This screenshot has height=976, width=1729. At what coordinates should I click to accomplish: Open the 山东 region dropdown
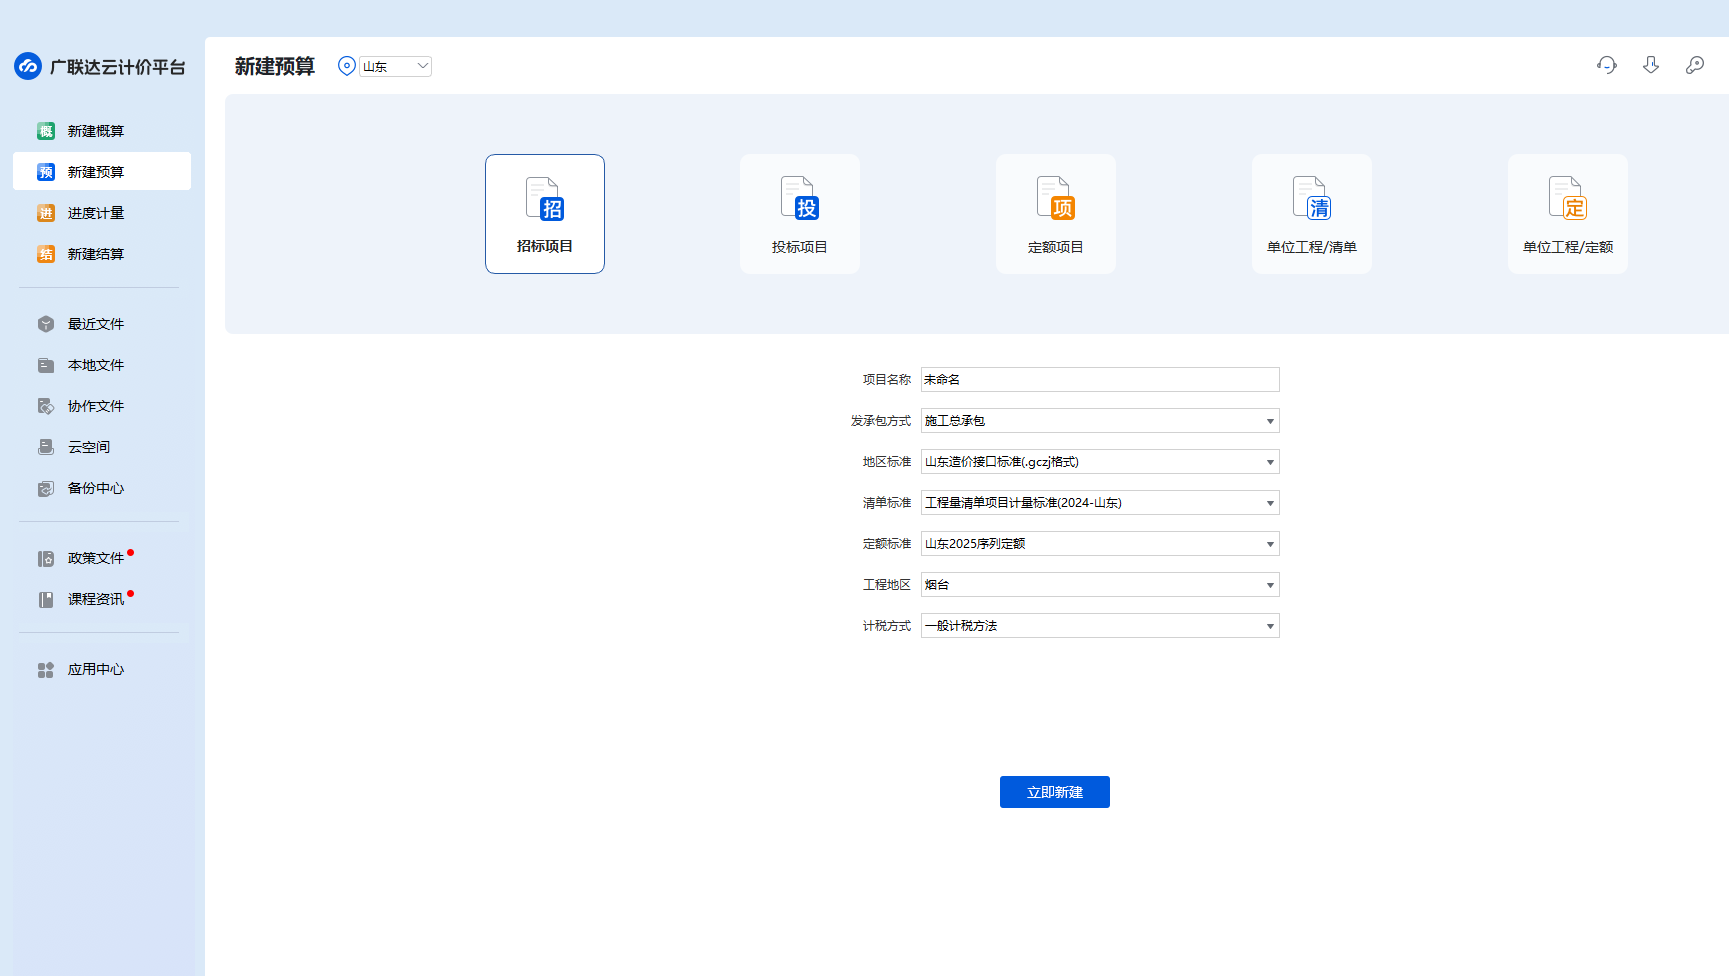(396, 66)
